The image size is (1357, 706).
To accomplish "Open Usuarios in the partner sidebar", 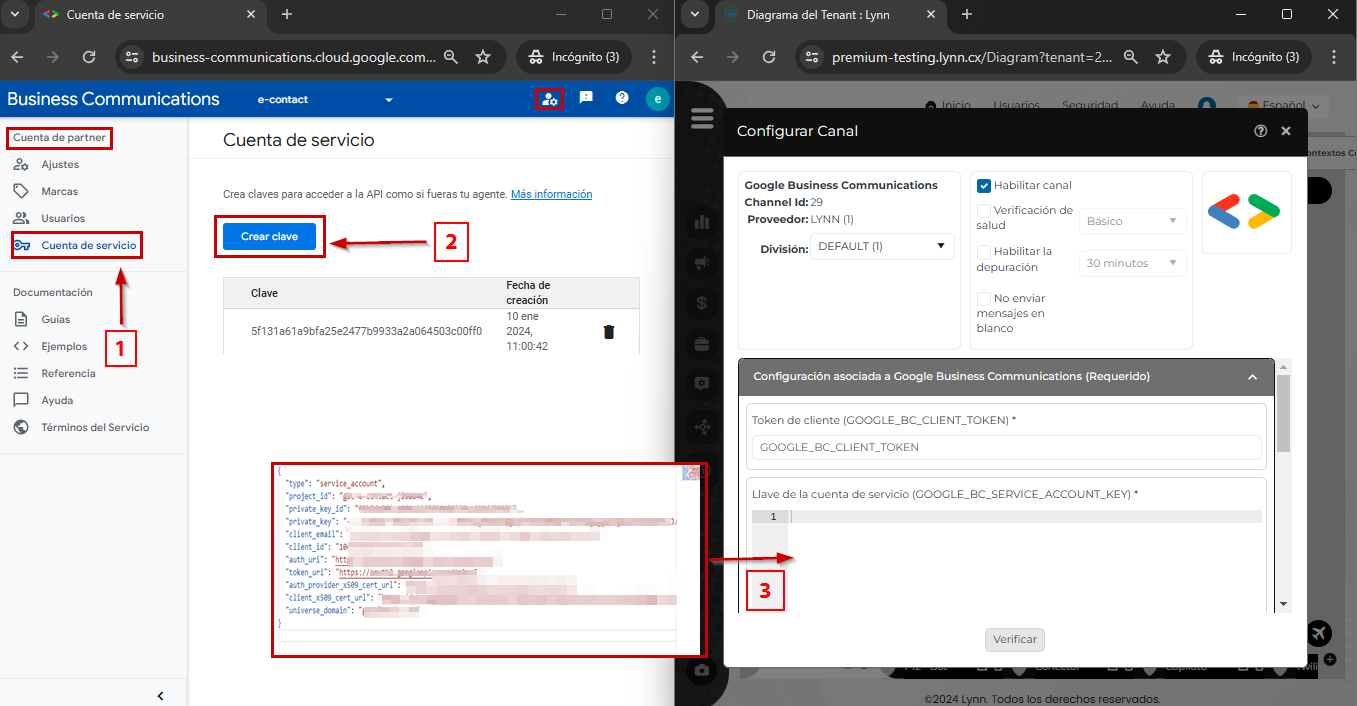I will [63, 218].
